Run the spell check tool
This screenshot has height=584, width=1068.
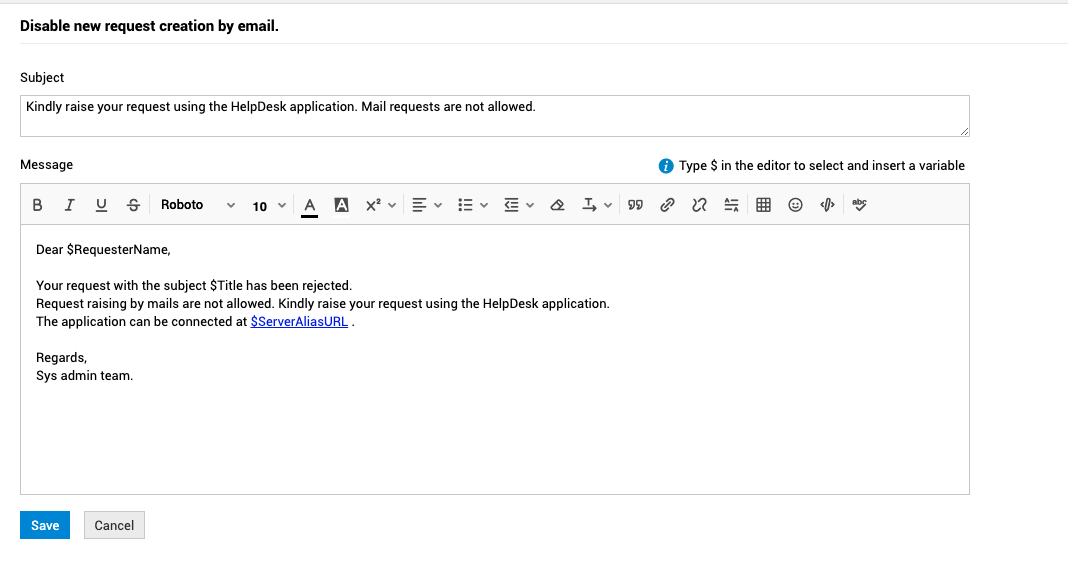pyautogui.click(x=858, y=205)
